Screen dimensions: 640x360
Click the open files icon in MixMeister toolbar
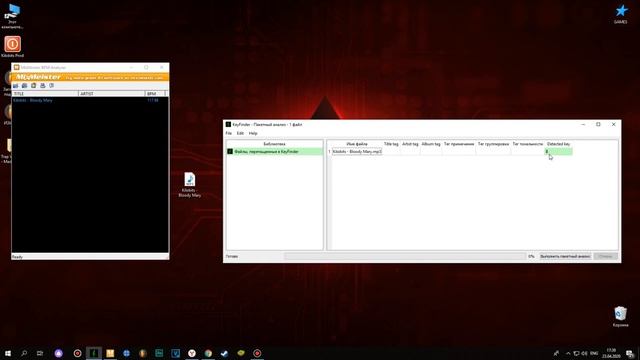pos(16,86)
